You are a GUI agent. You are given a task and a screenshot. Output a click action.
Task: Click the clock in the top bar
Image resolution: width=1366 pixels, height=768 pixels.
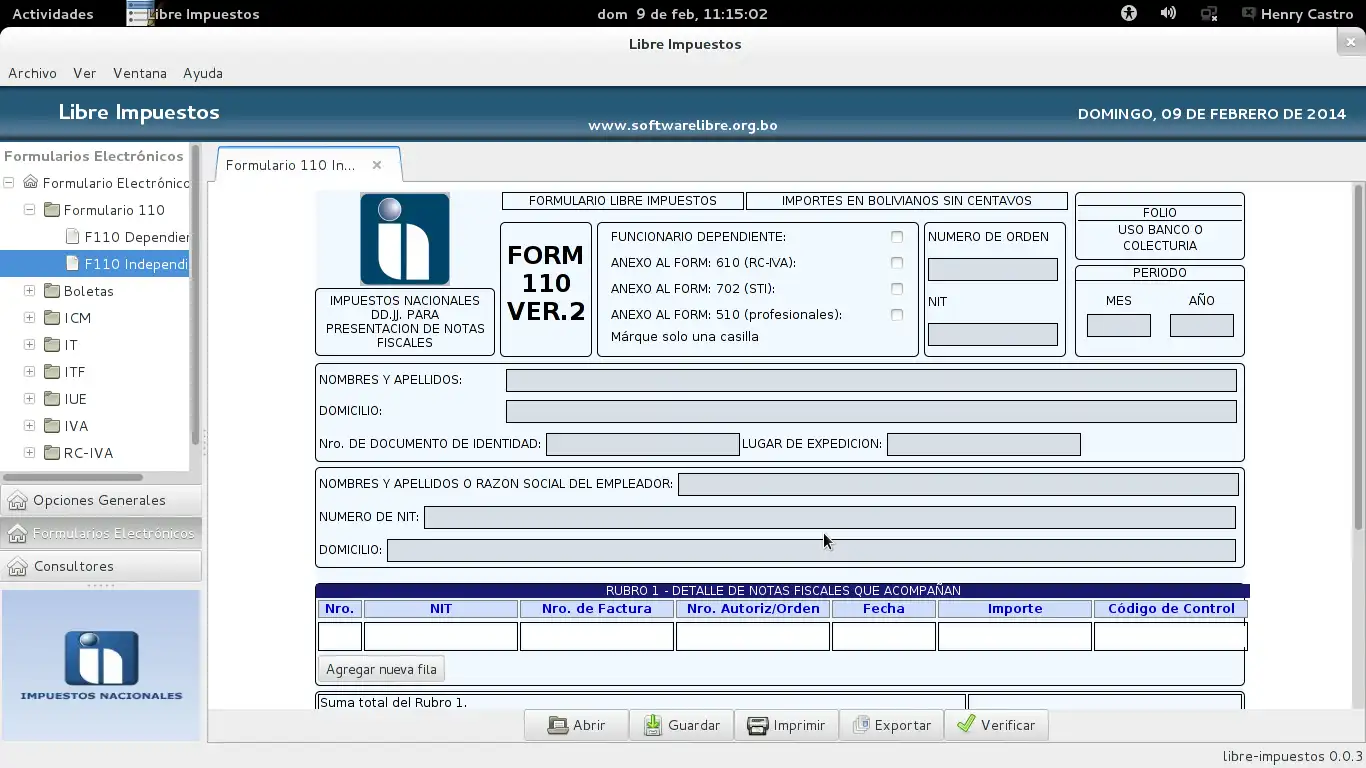point(682,14)
